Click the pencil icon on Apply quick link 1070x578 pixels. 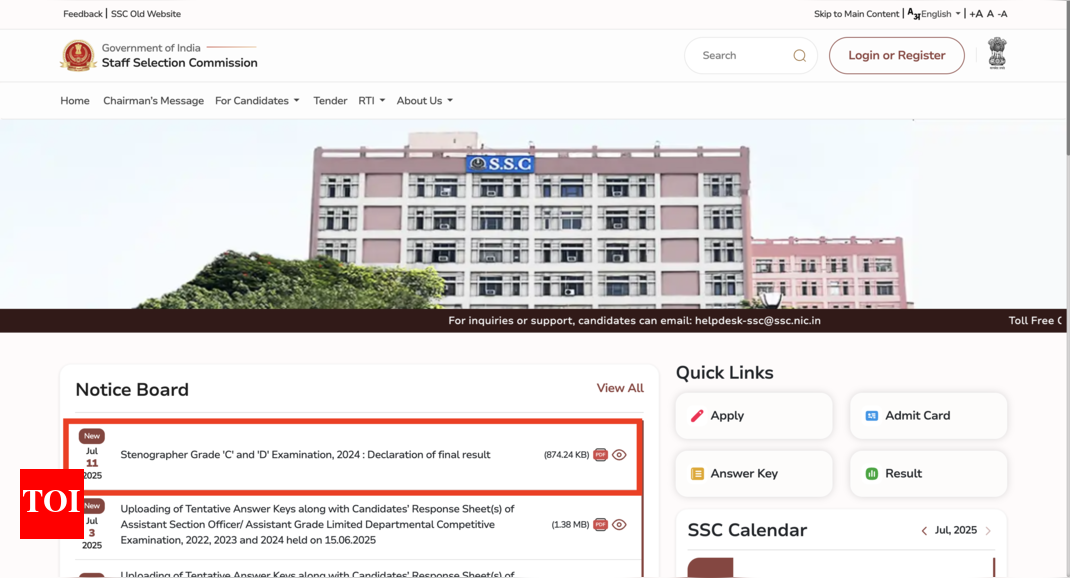coord(697,416)
